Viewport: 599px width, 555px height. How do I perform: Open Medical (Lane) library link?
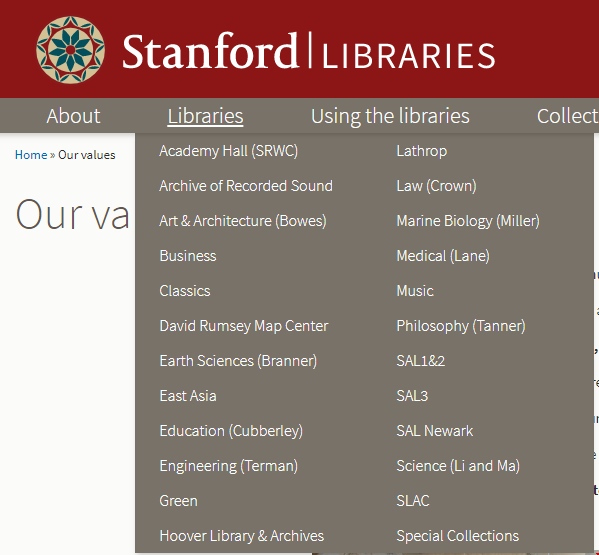click(x=443, y=256)
